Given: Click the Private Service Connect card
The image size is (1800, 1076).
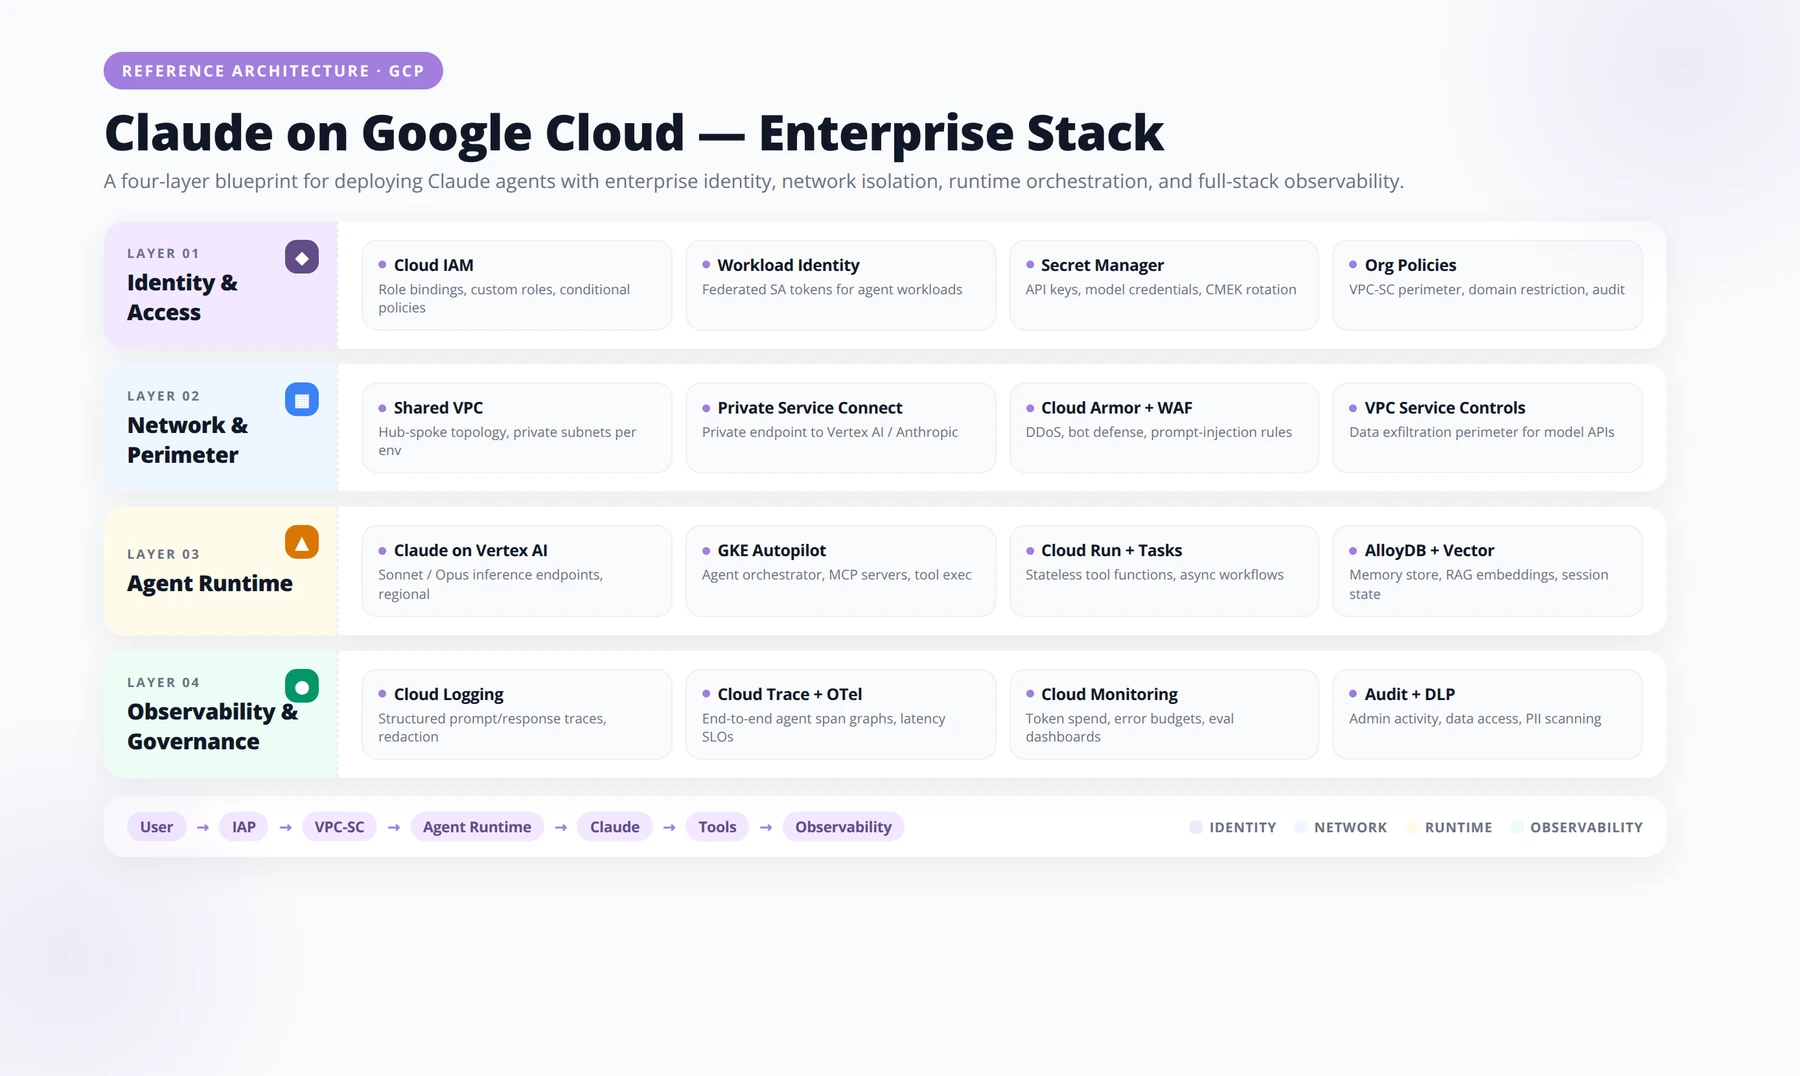Looking at the screenshot, I should (x=841, y=428).
